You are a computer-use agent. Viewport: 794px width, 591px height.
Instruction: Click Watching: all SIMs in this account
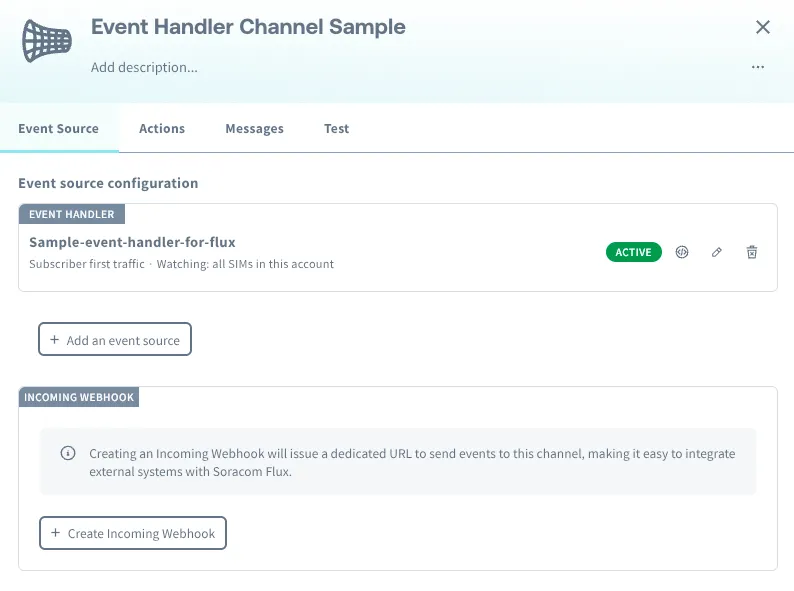pyautogui.click(x=245, y=264)
